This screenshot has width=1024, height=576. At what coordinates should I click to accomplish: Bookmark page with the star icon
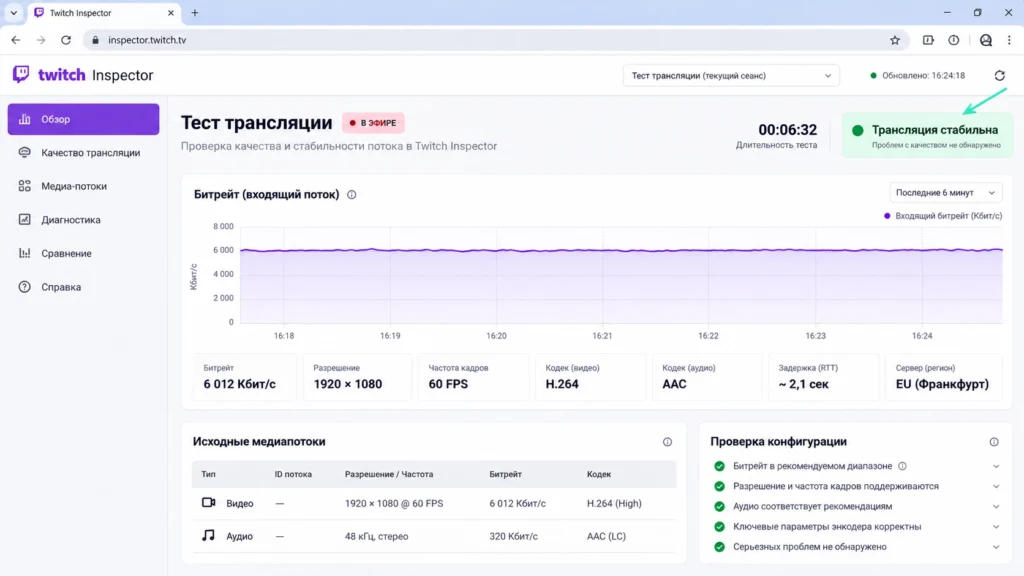tap(895, 40)
